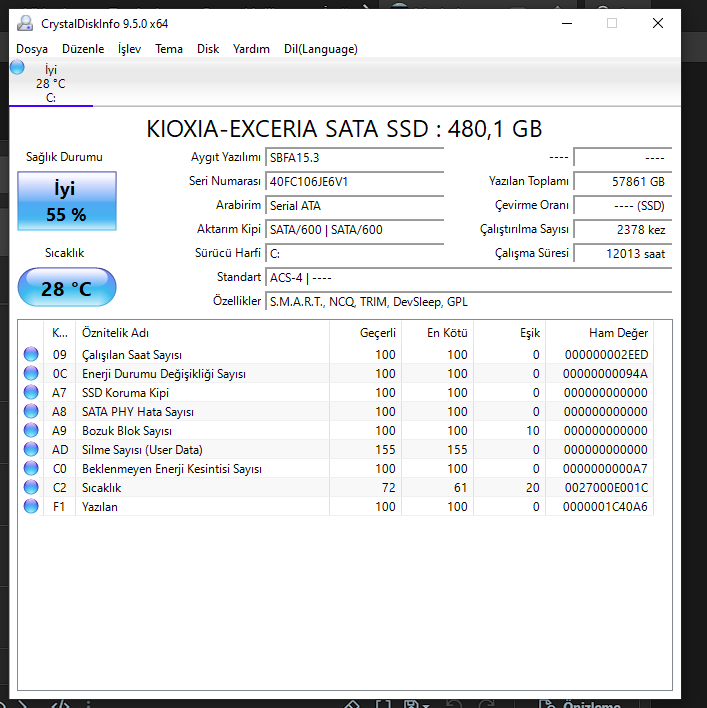Click the status dot for Bozuk Blok Sayısı

(x=31, y=430)
